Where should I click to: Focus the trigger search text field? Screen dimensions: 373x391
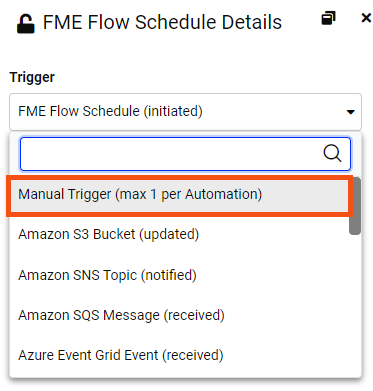[185, 154]
